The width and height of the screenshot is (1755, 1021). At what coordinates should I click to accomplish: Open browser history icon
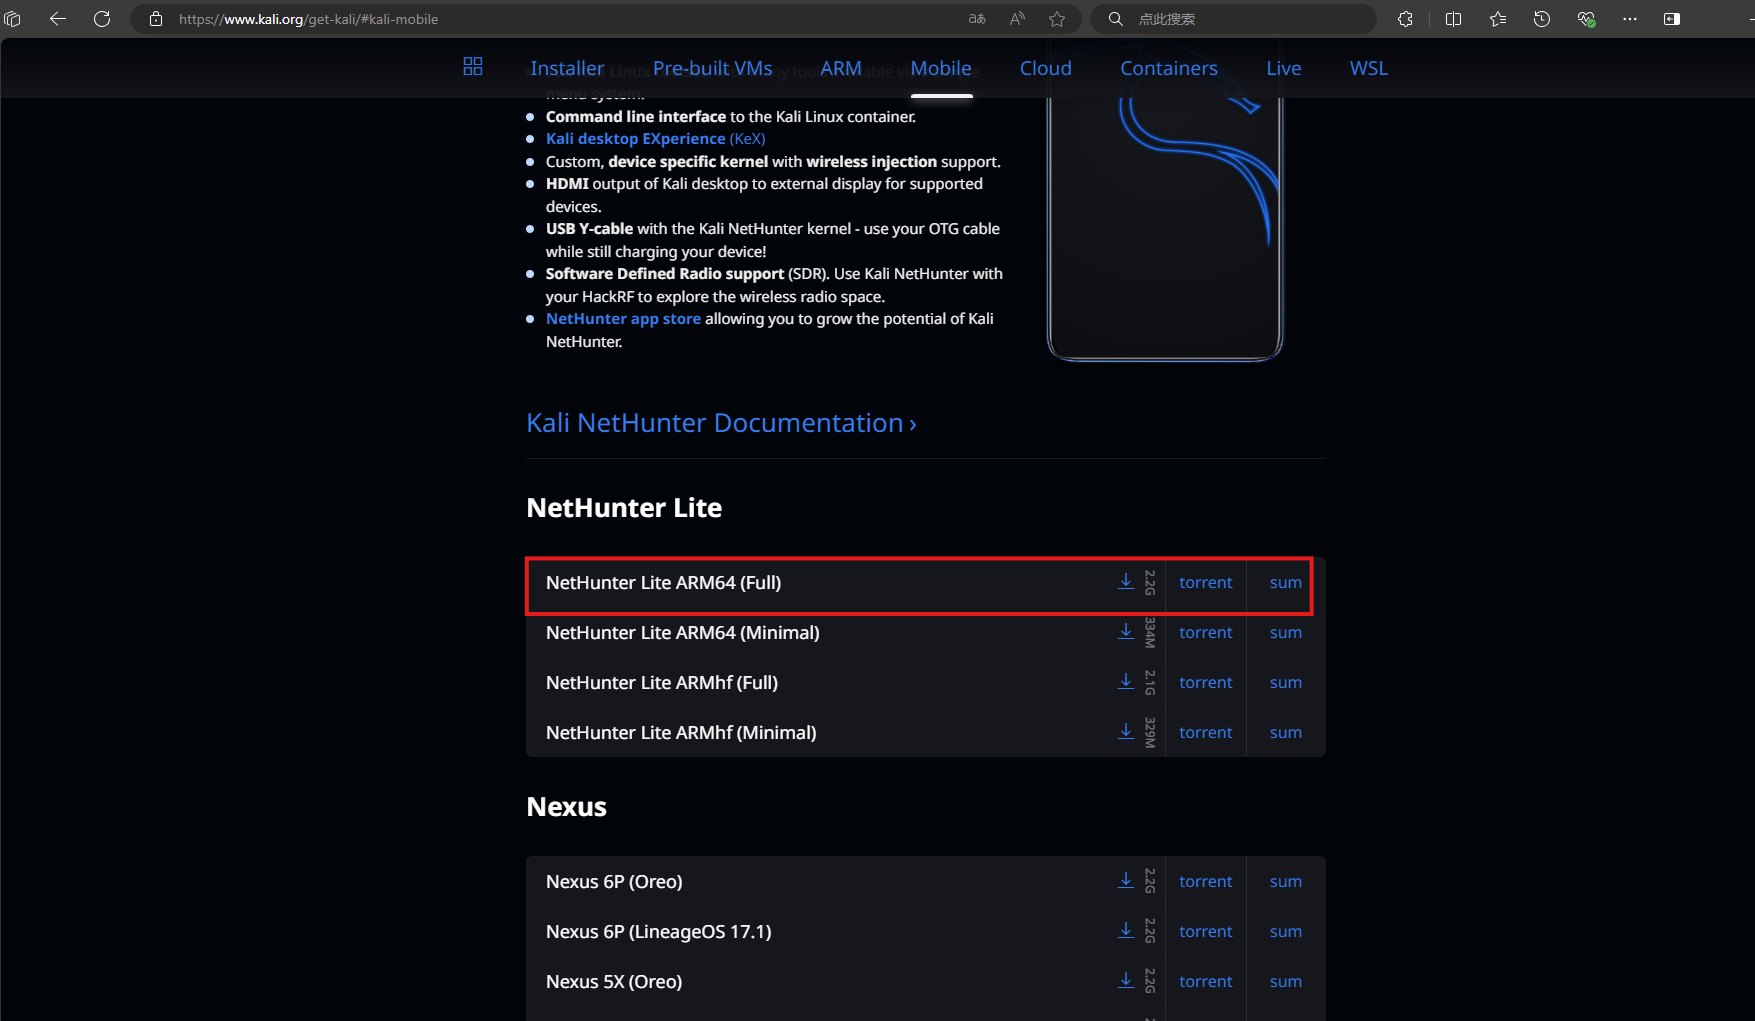[x=1541, y=19]
